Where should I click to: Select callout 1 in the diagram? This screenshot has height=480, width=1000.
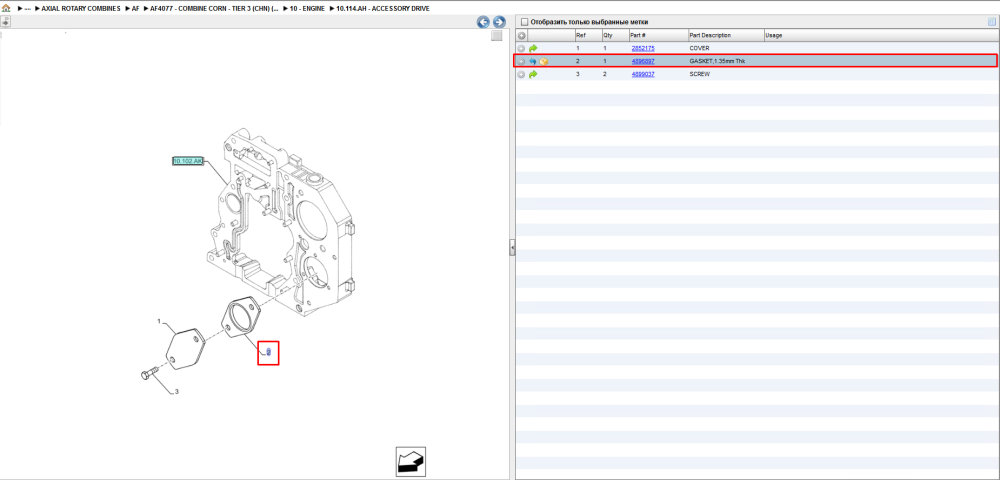[x=159, y=322]
